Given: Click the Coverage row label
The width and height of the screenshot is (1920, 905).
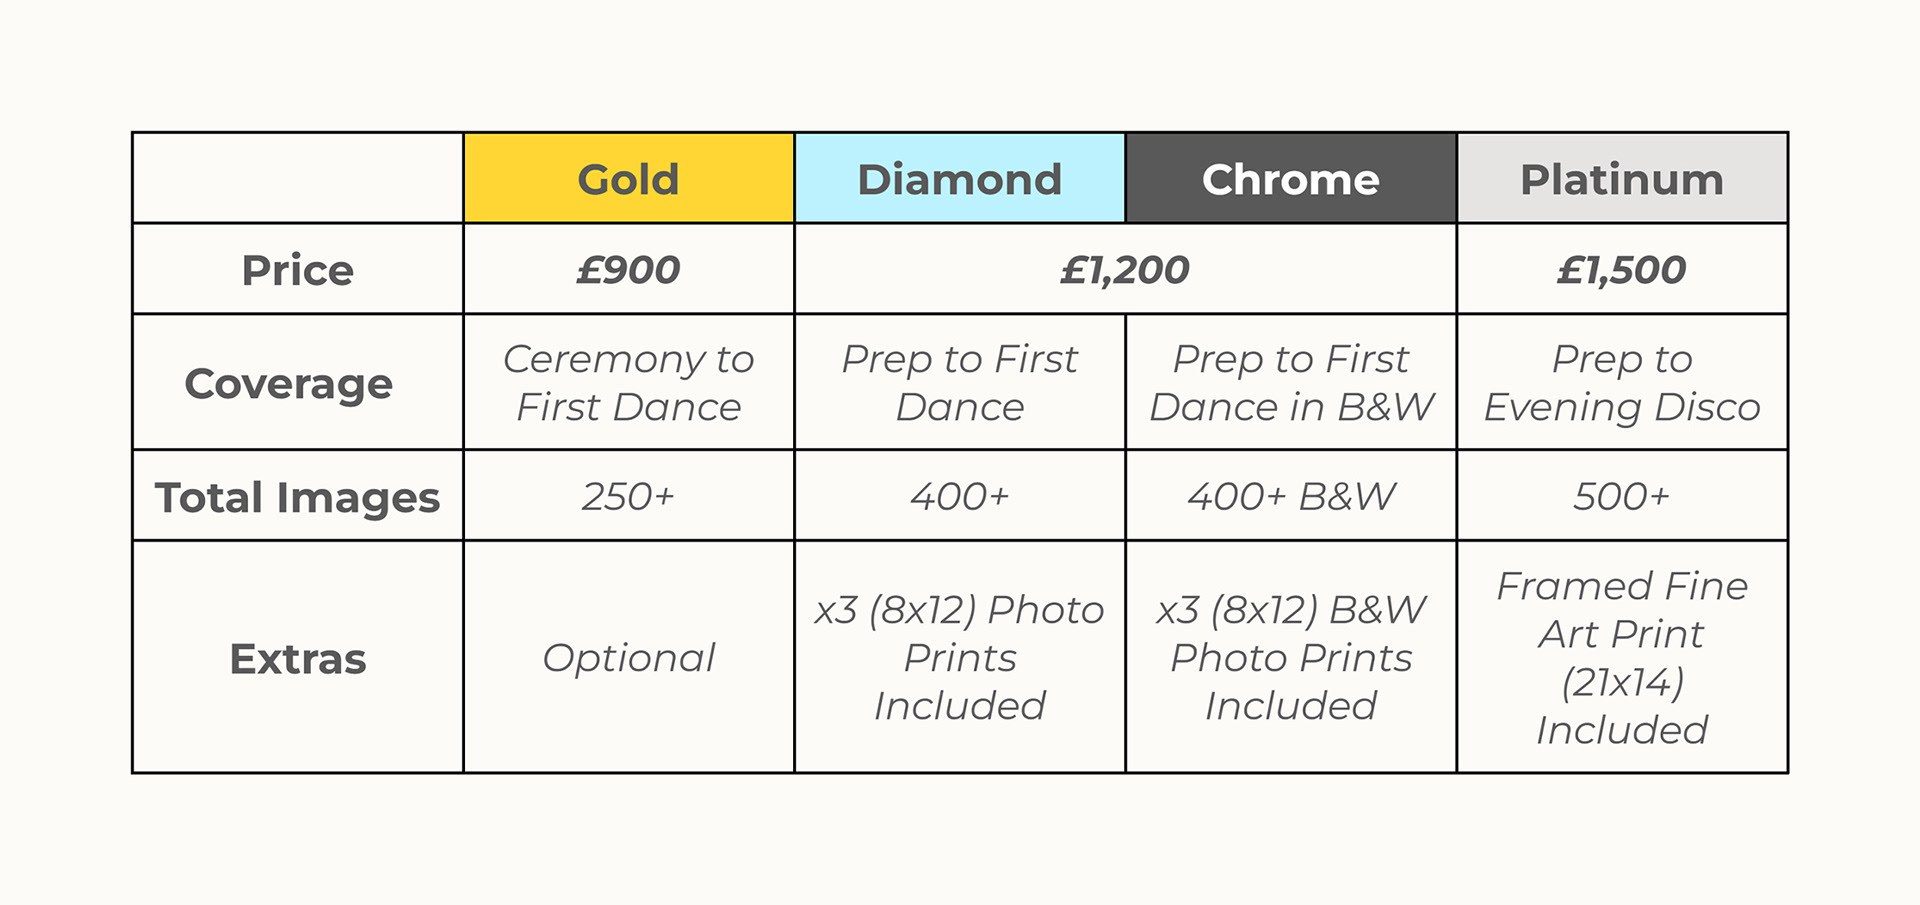Looking at the screenshot, I should (x=289, y=383).
